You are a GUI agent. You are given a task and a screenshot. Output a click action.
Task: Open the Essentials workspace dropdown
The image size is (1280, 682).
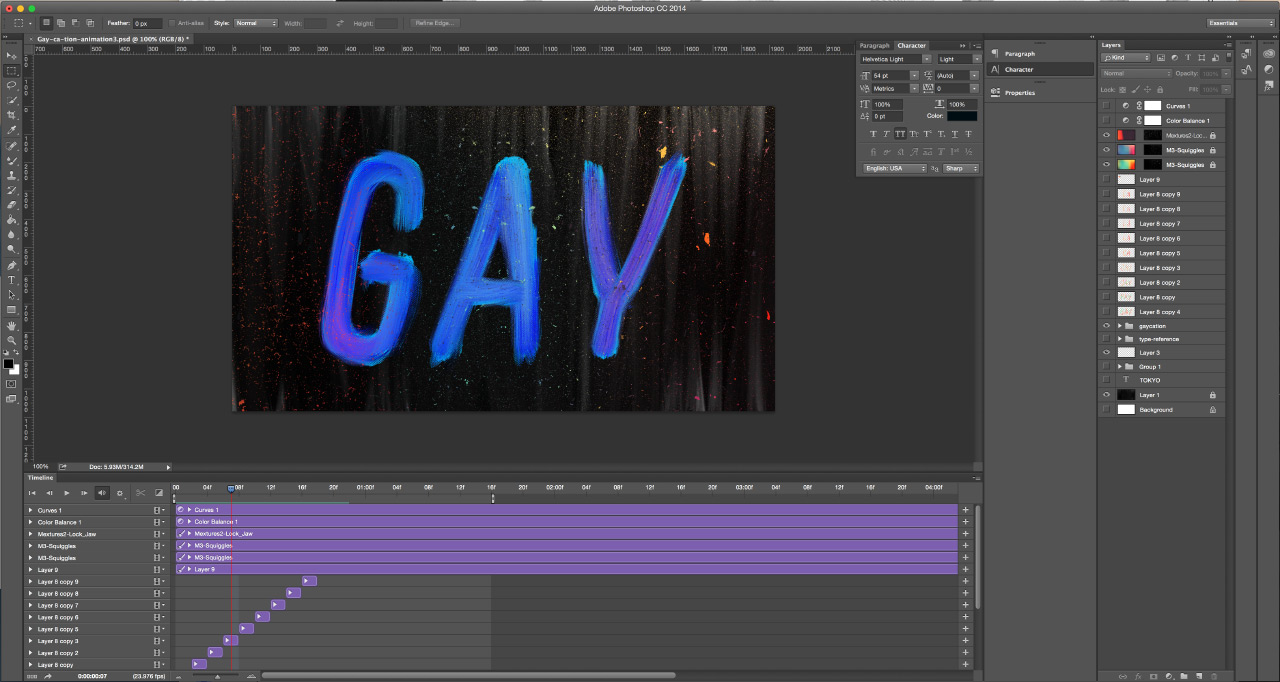(1240, 23)
